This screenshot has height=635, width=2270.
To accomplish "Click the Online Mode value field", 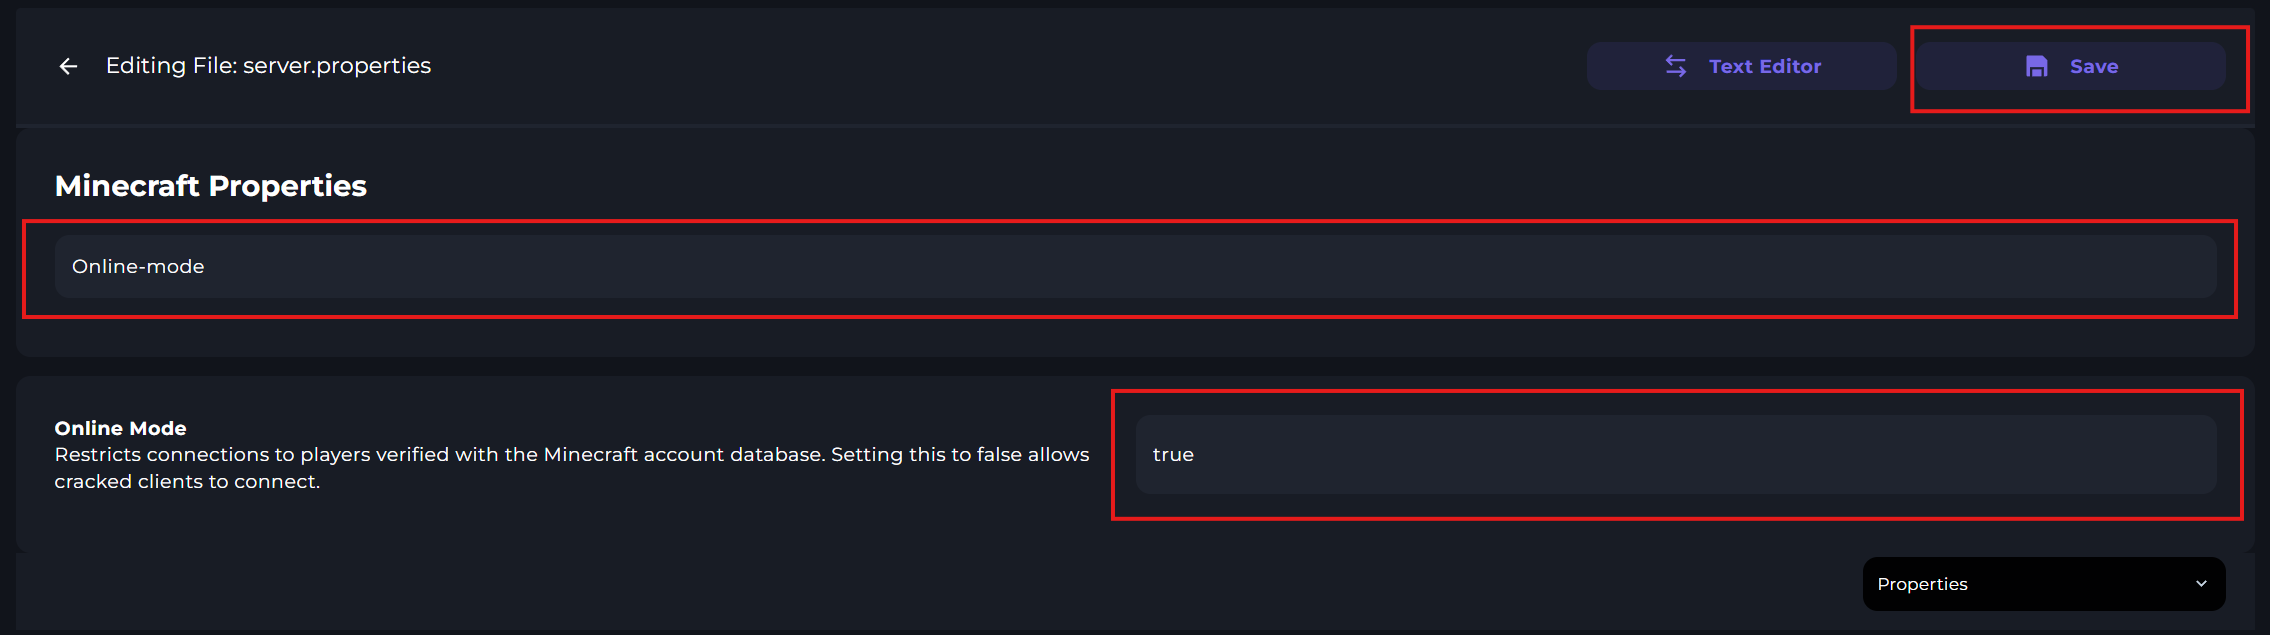I will [1675, 455].
